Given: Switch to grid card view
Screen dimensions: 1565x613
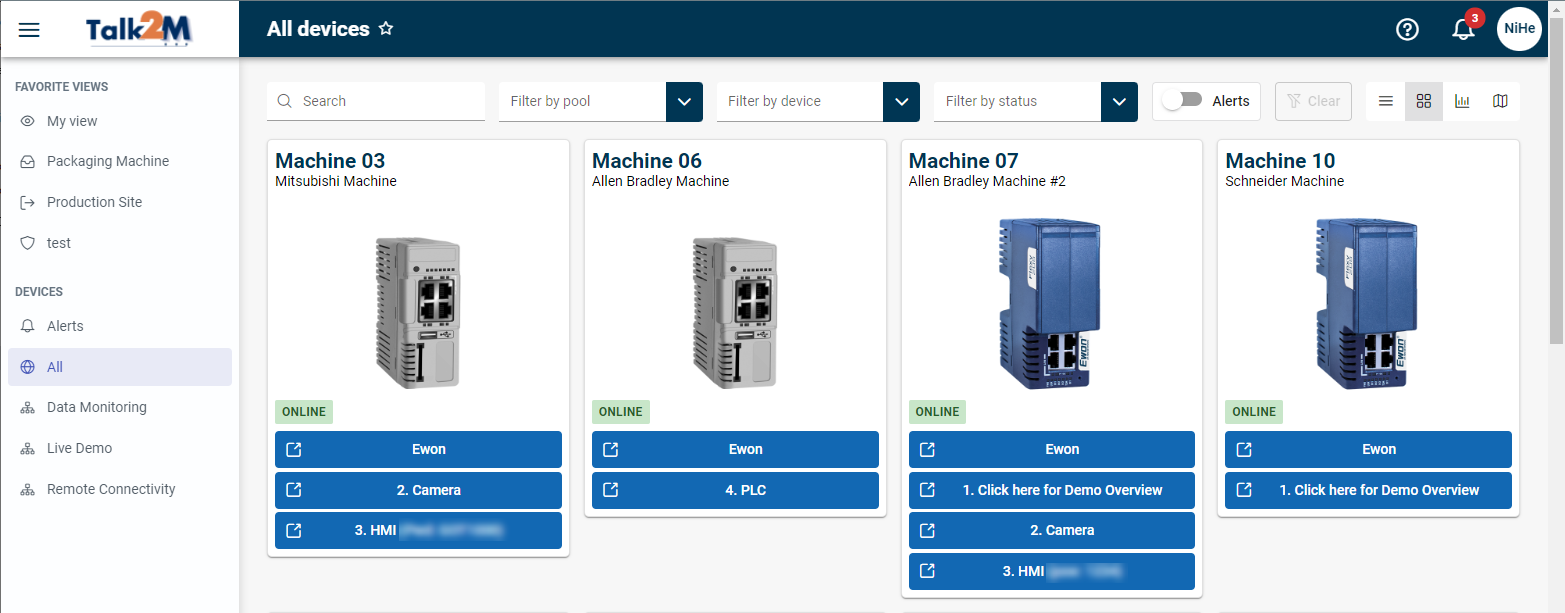Looking at the screenshot, I should [1424, 101].
